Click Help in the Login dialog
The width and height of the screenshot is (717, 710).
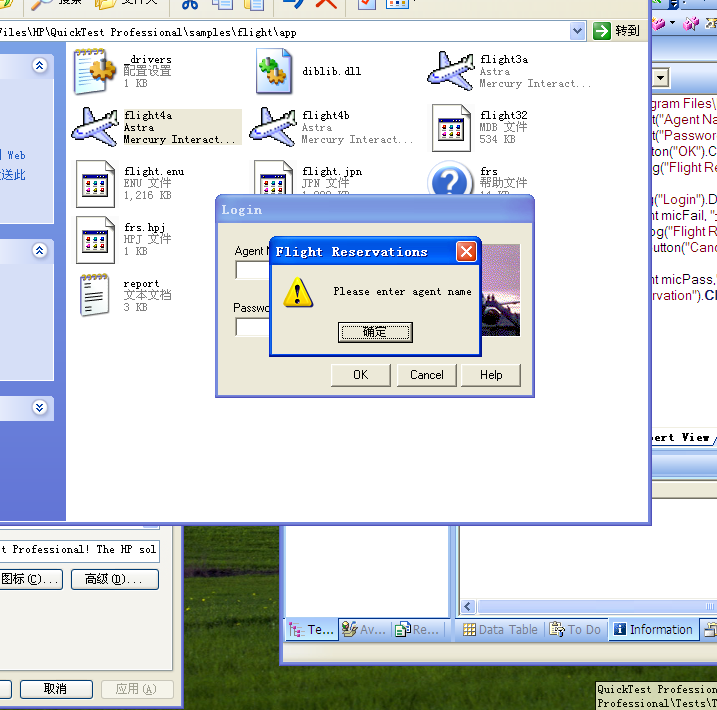click(x=491, y=375)
